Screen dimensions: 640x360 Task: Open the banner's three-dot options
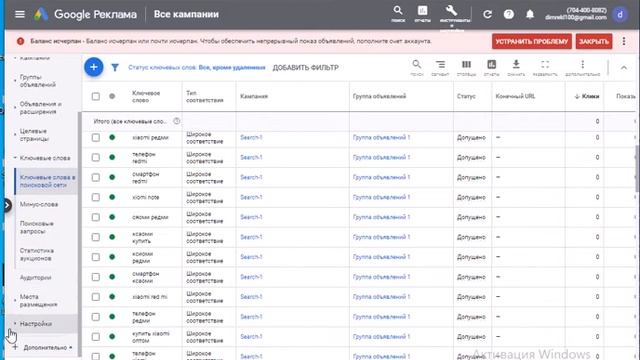[624, 41]
